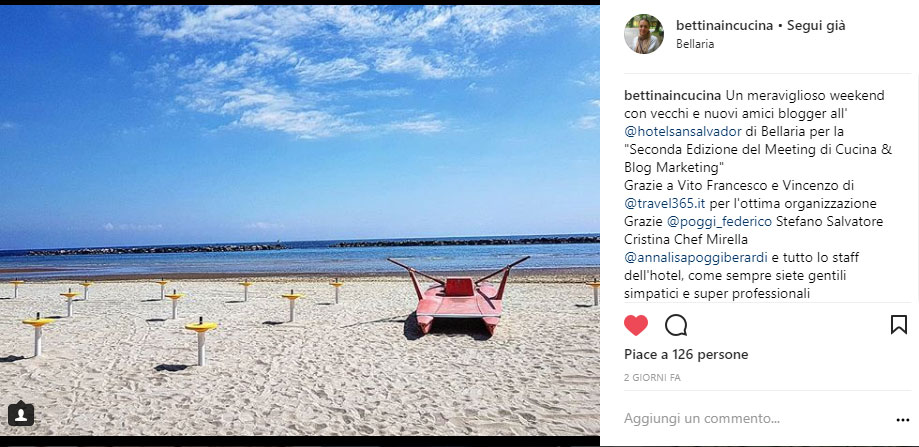Open the @travel365.it mention
The width and height of the screenshot is (919, 447).
point(665,204)
